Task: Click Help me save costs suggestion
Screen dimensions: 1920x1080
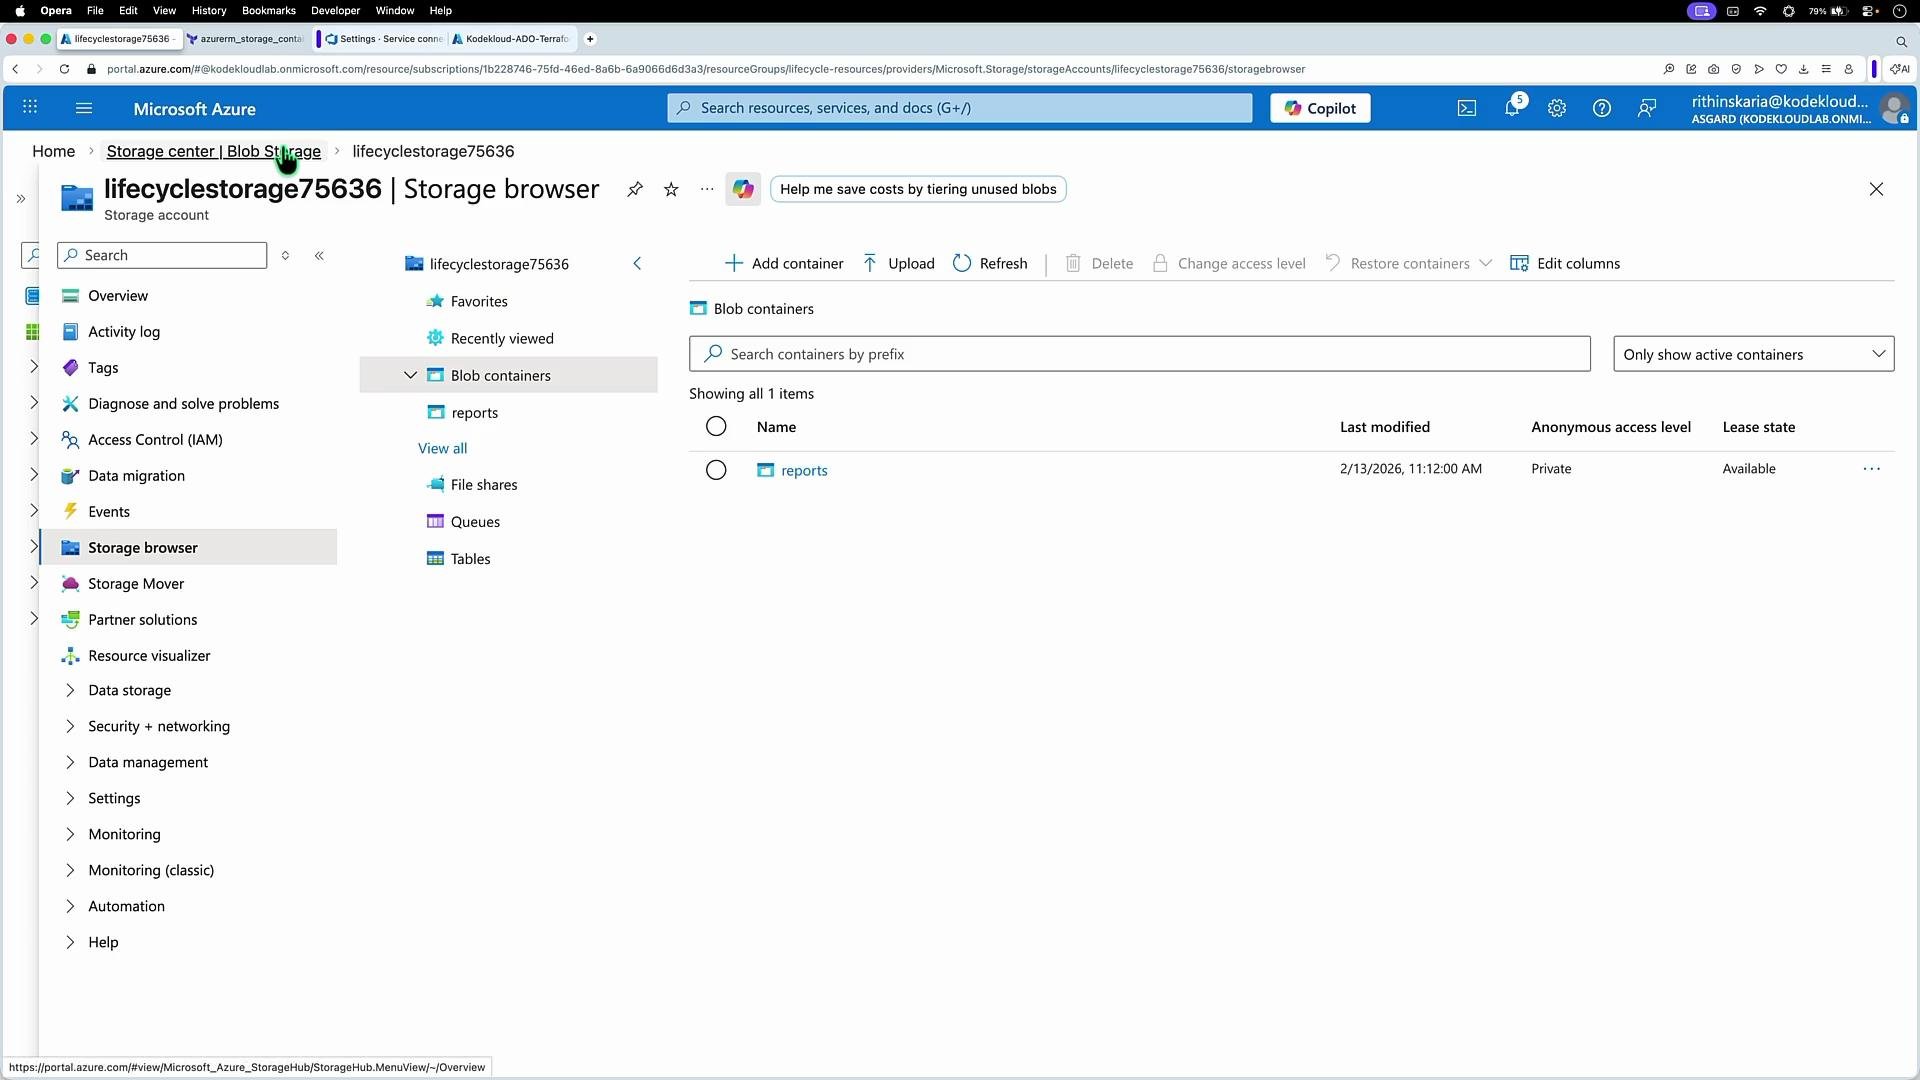Action: [918, 189]
